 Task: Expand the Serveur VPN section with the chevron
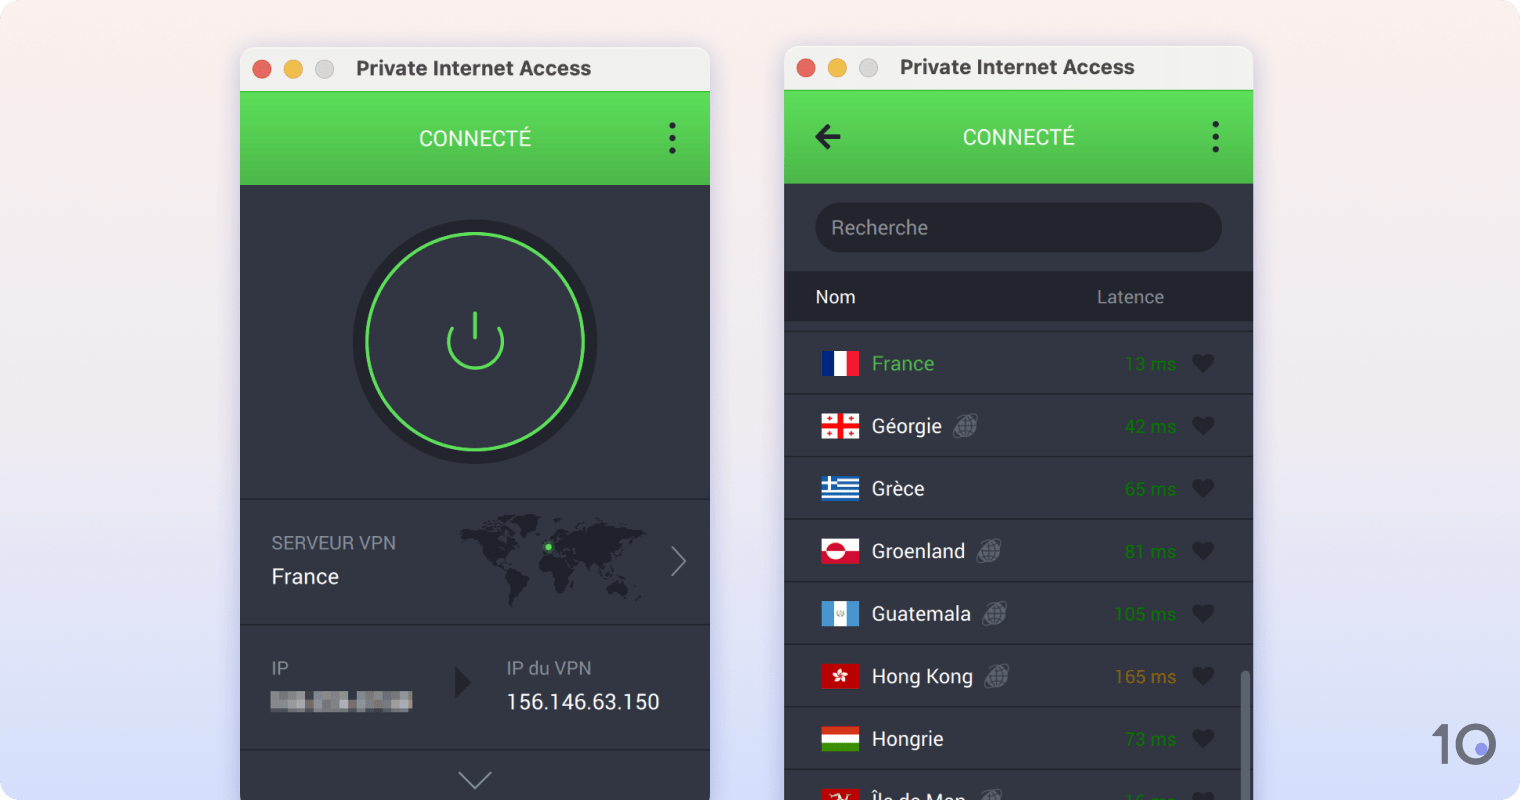(678, 561)
